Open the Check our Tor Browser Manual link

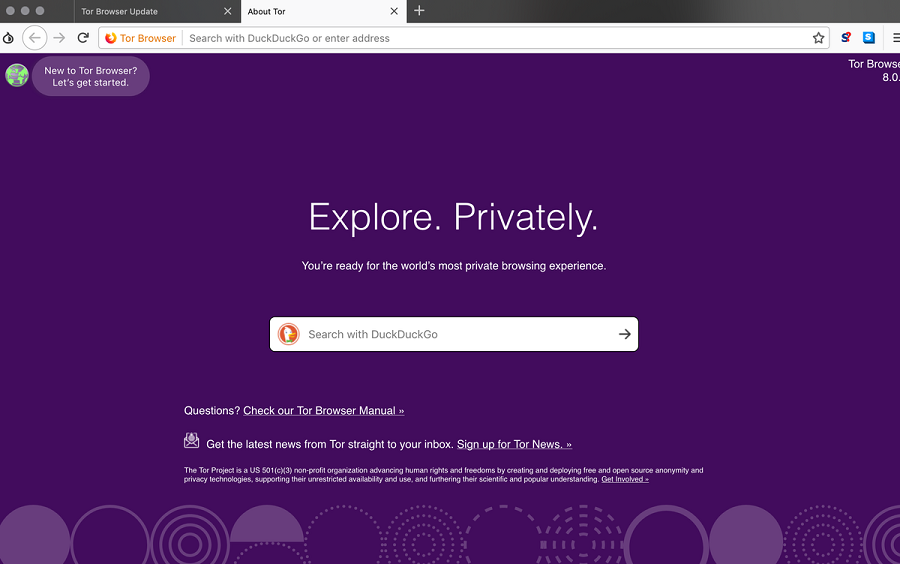coord(324,411)
